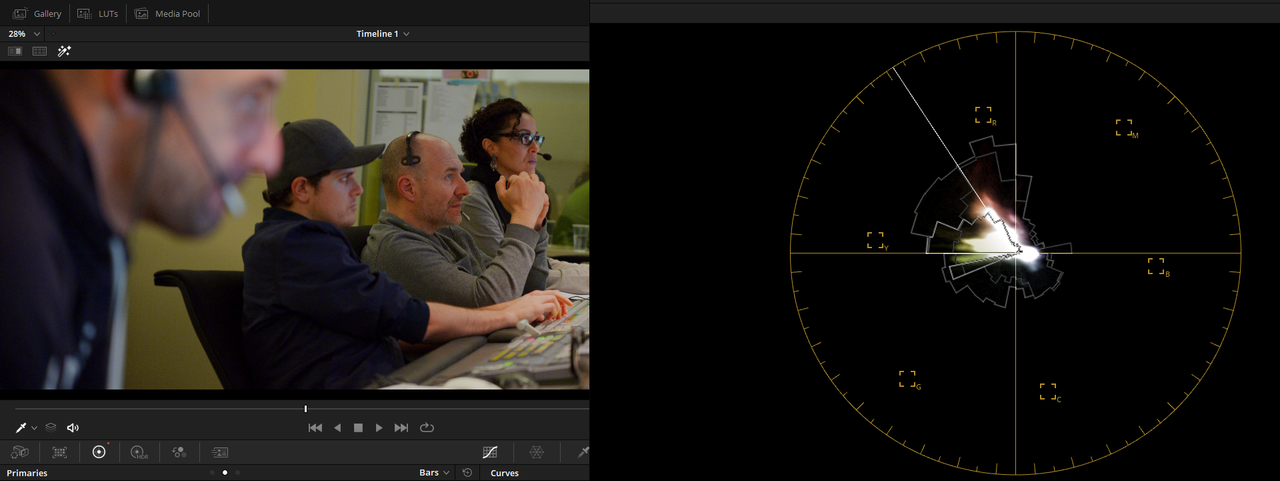Screen dimensions: 1280x481
Task: Click the vectorscope B target
Action: (x=1156, y=266)
